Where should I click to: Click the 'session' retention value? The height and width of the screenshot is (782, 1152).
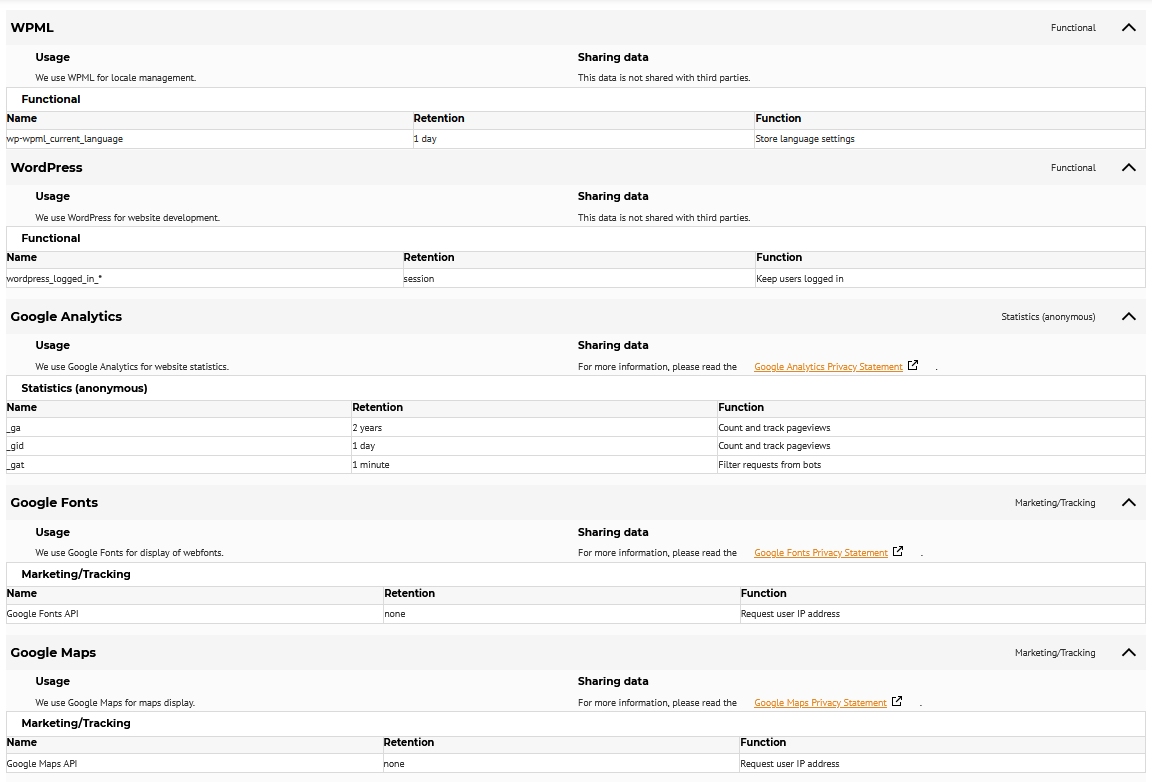419,279
